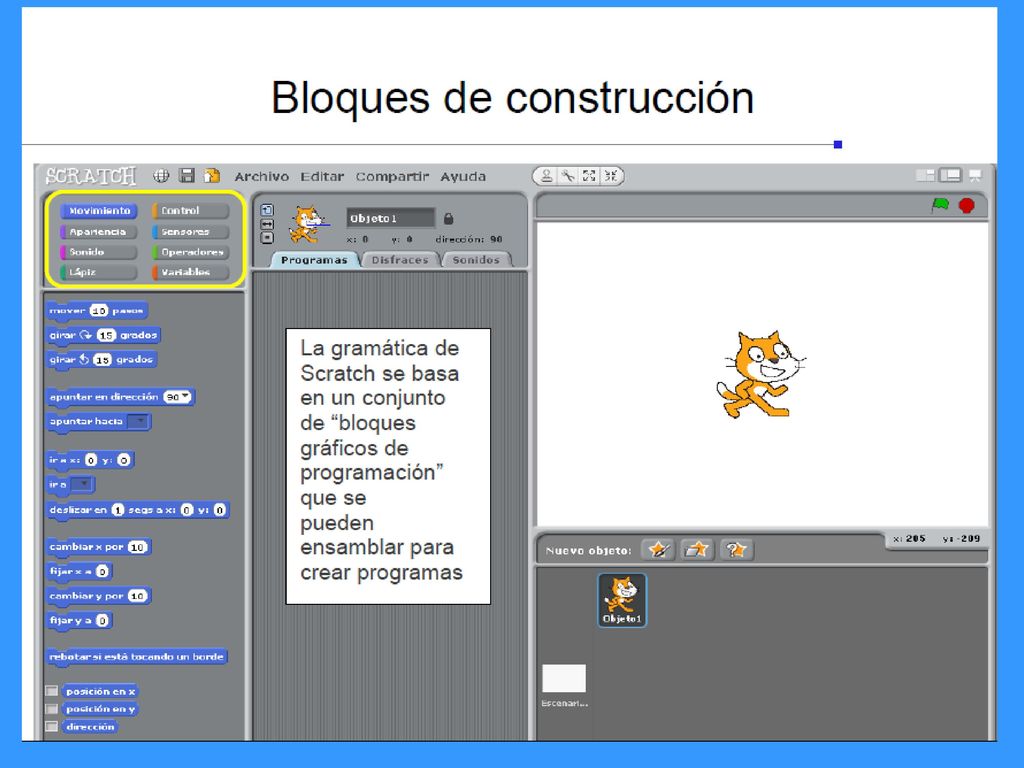Viewport: 1024px width, 768px height.
Task: Select the scissors delete tool
Action: coord(568,176)
